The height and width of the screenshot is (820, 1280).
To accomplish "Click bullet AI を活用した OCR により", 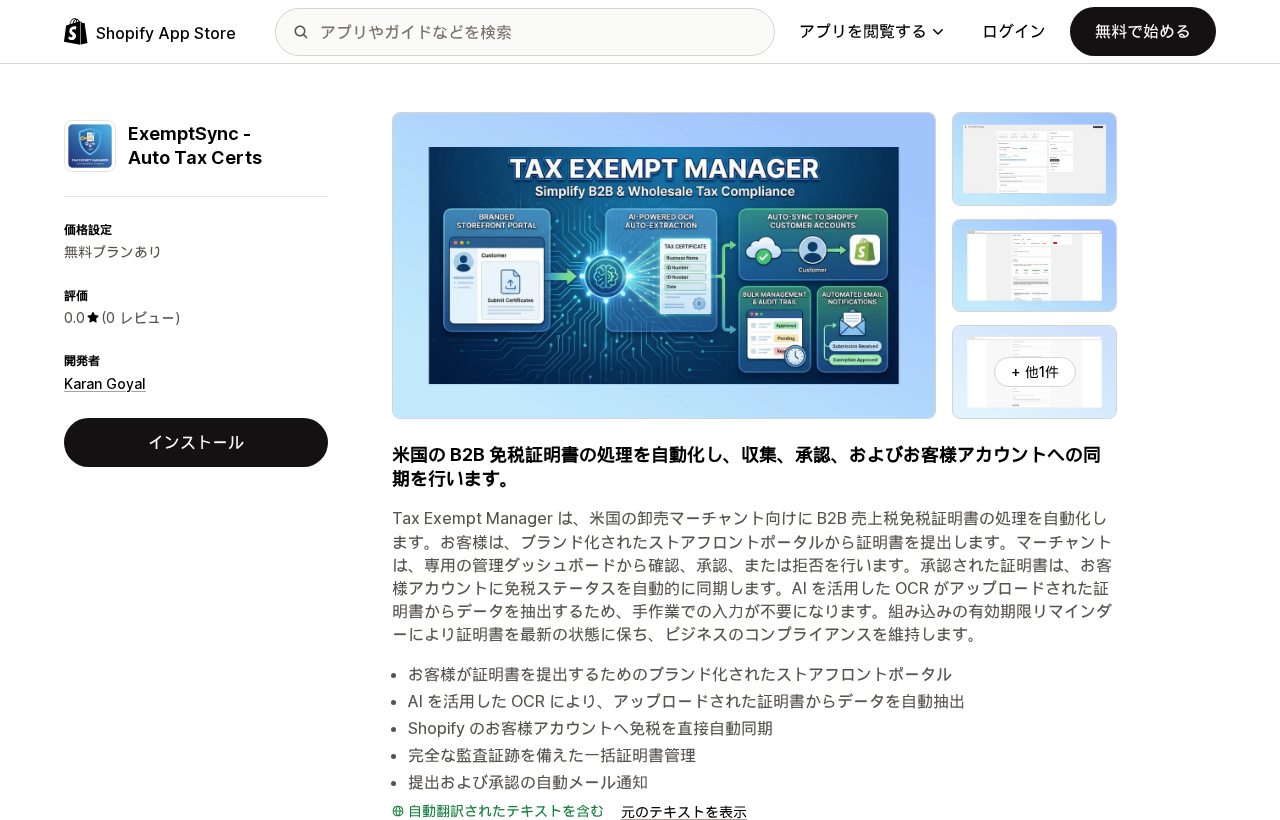I will click(686, 701).
